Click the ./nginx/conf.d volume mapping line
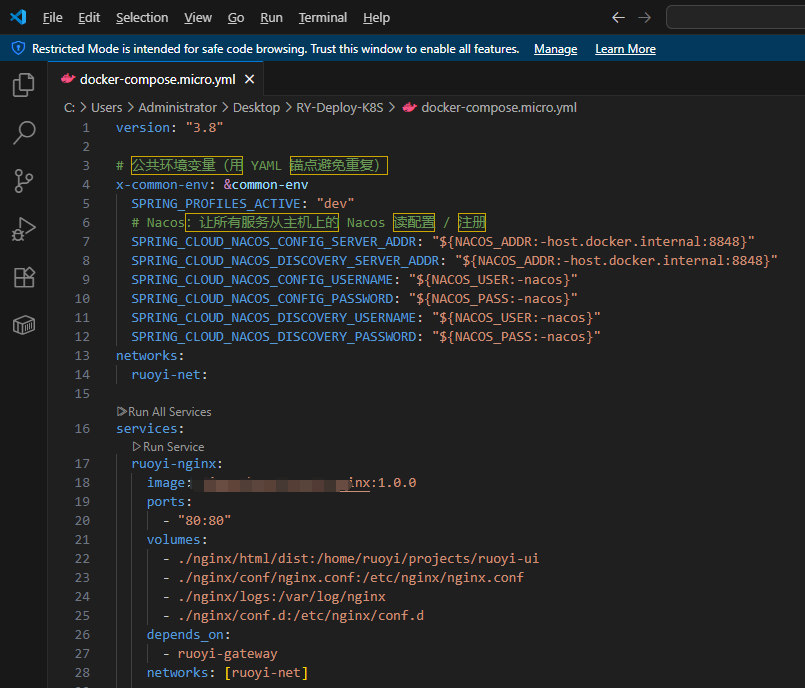Image resolution: width=805 pixels, height=688 pixels. pyautogui.click(x=301, y=615)
